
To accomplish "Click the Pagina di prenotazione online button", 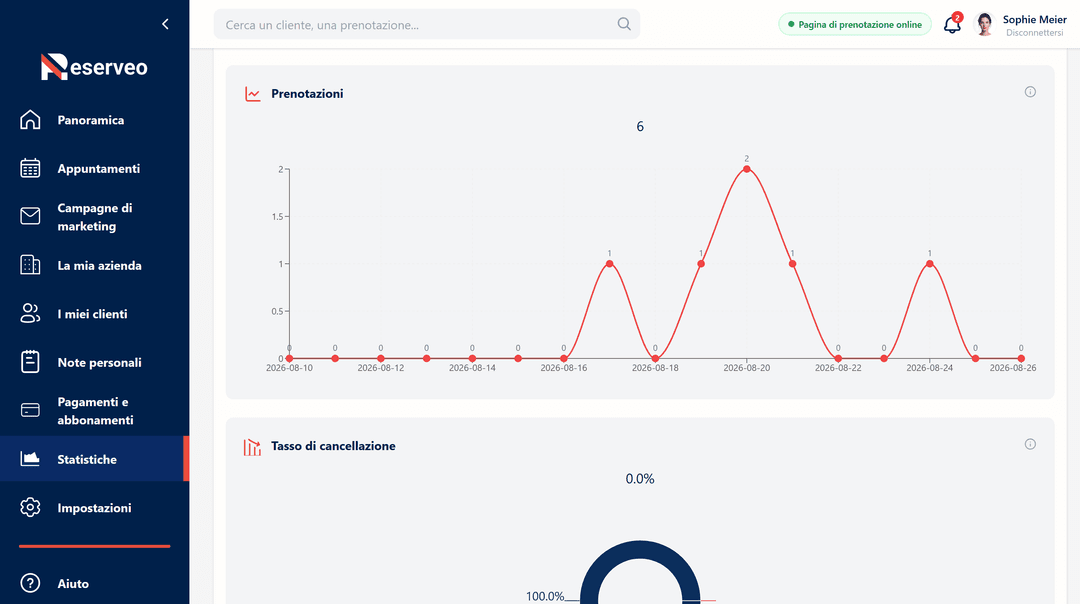I will [x=855, y=25].
